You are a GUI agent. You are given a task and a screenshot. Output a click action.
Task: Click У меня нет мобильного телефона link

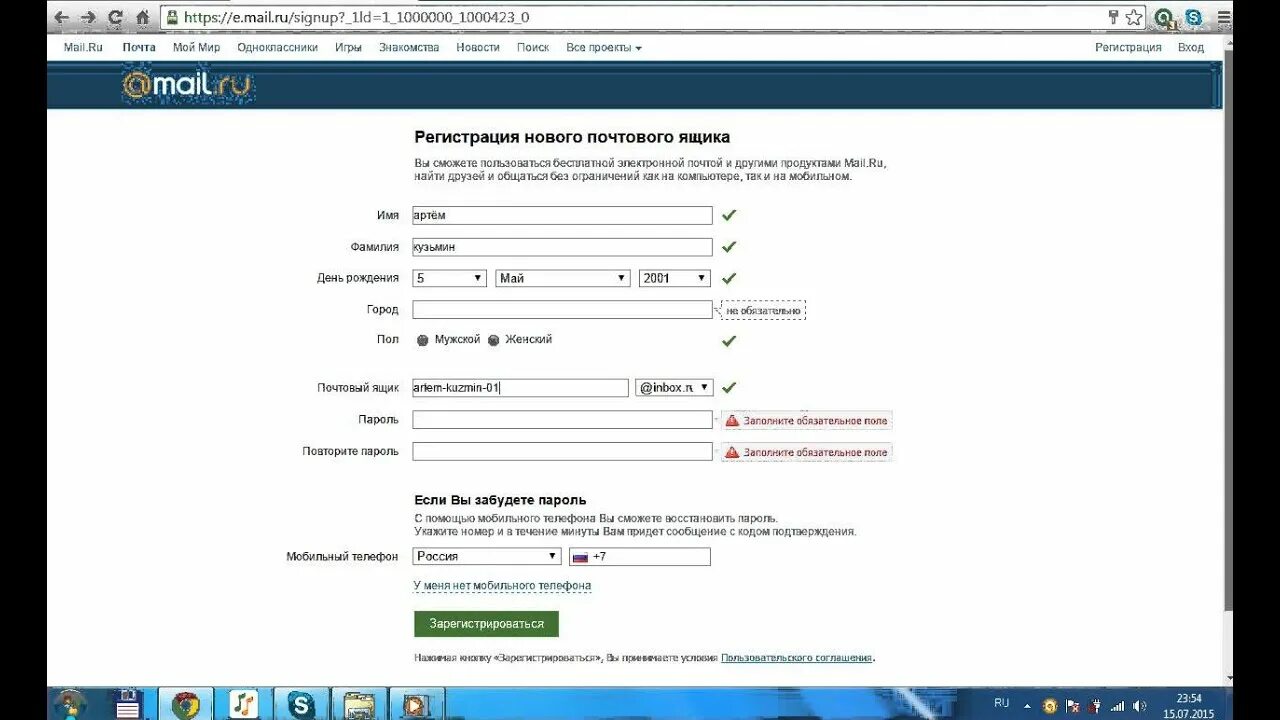(x=502, y=586)
